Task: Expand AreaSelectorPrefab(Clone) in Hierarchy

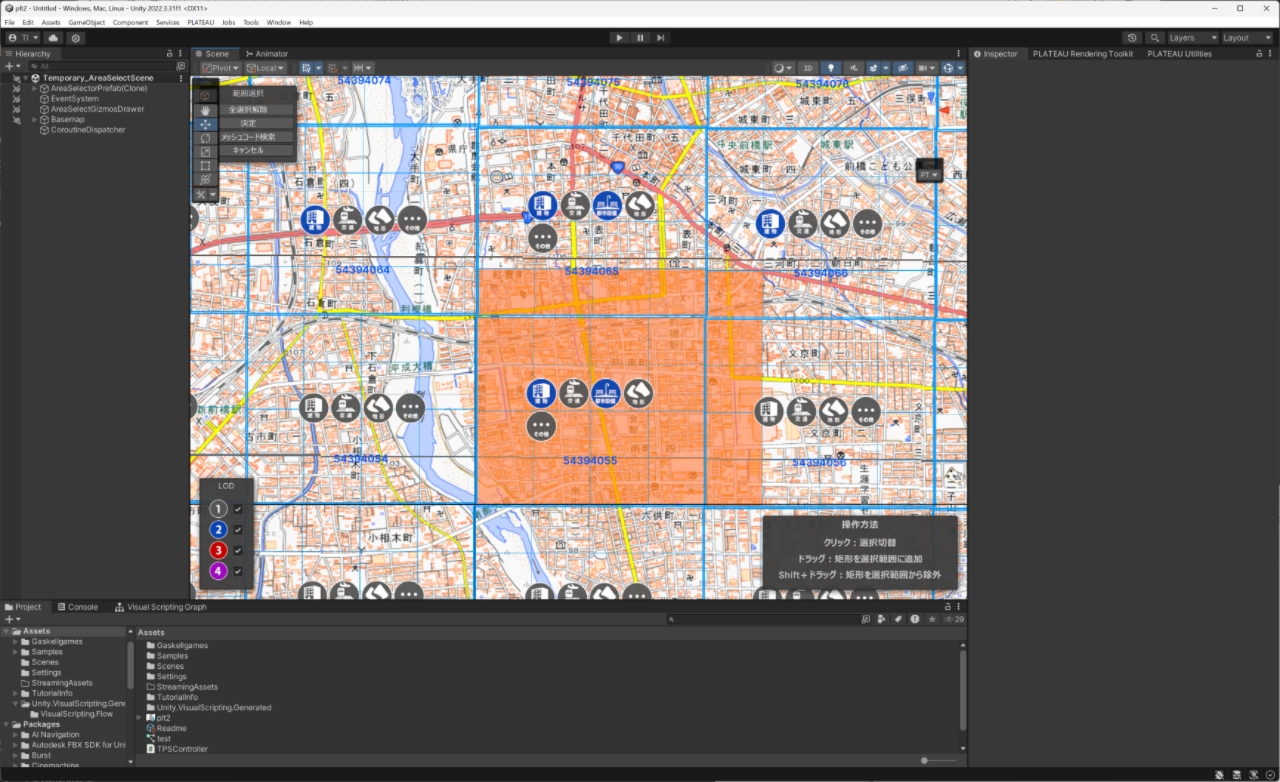Action: (35, 88)
